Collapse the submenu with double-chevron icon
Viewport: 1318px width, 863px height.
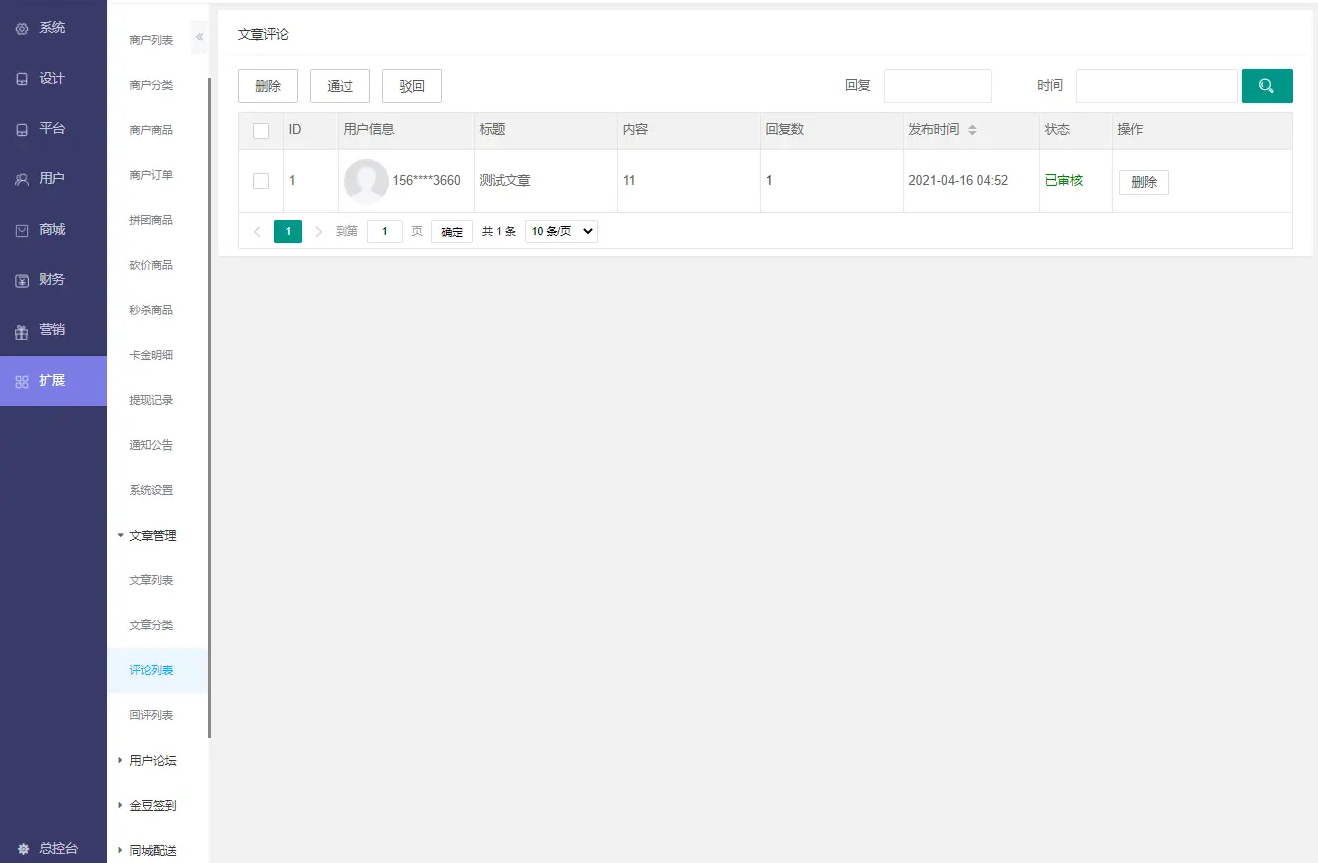(x=199, y=37)
